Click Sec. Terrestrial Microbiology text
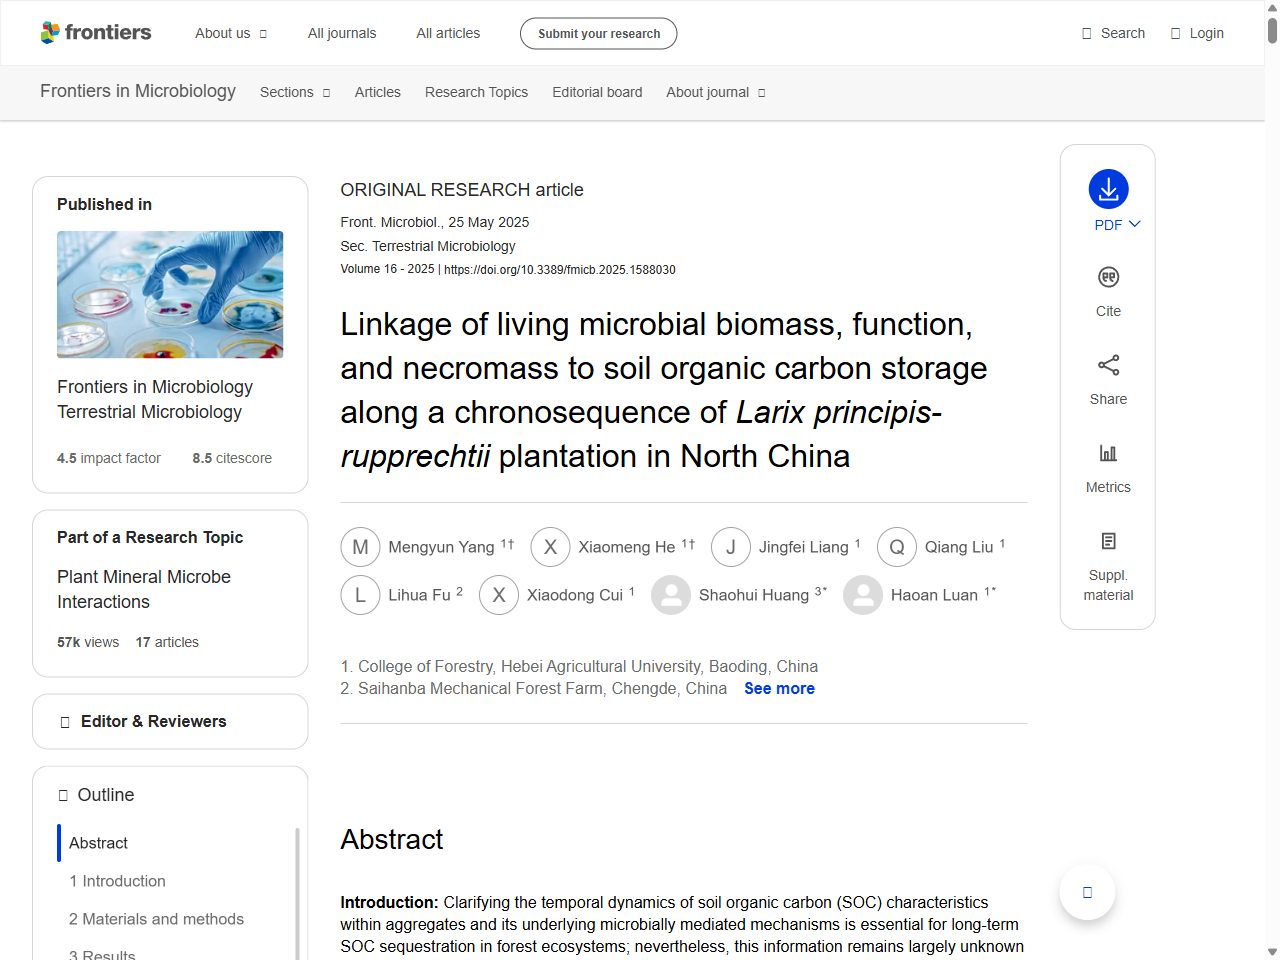Image resolution: width=1280 pixels, height=960 pixels. point(428,246)
